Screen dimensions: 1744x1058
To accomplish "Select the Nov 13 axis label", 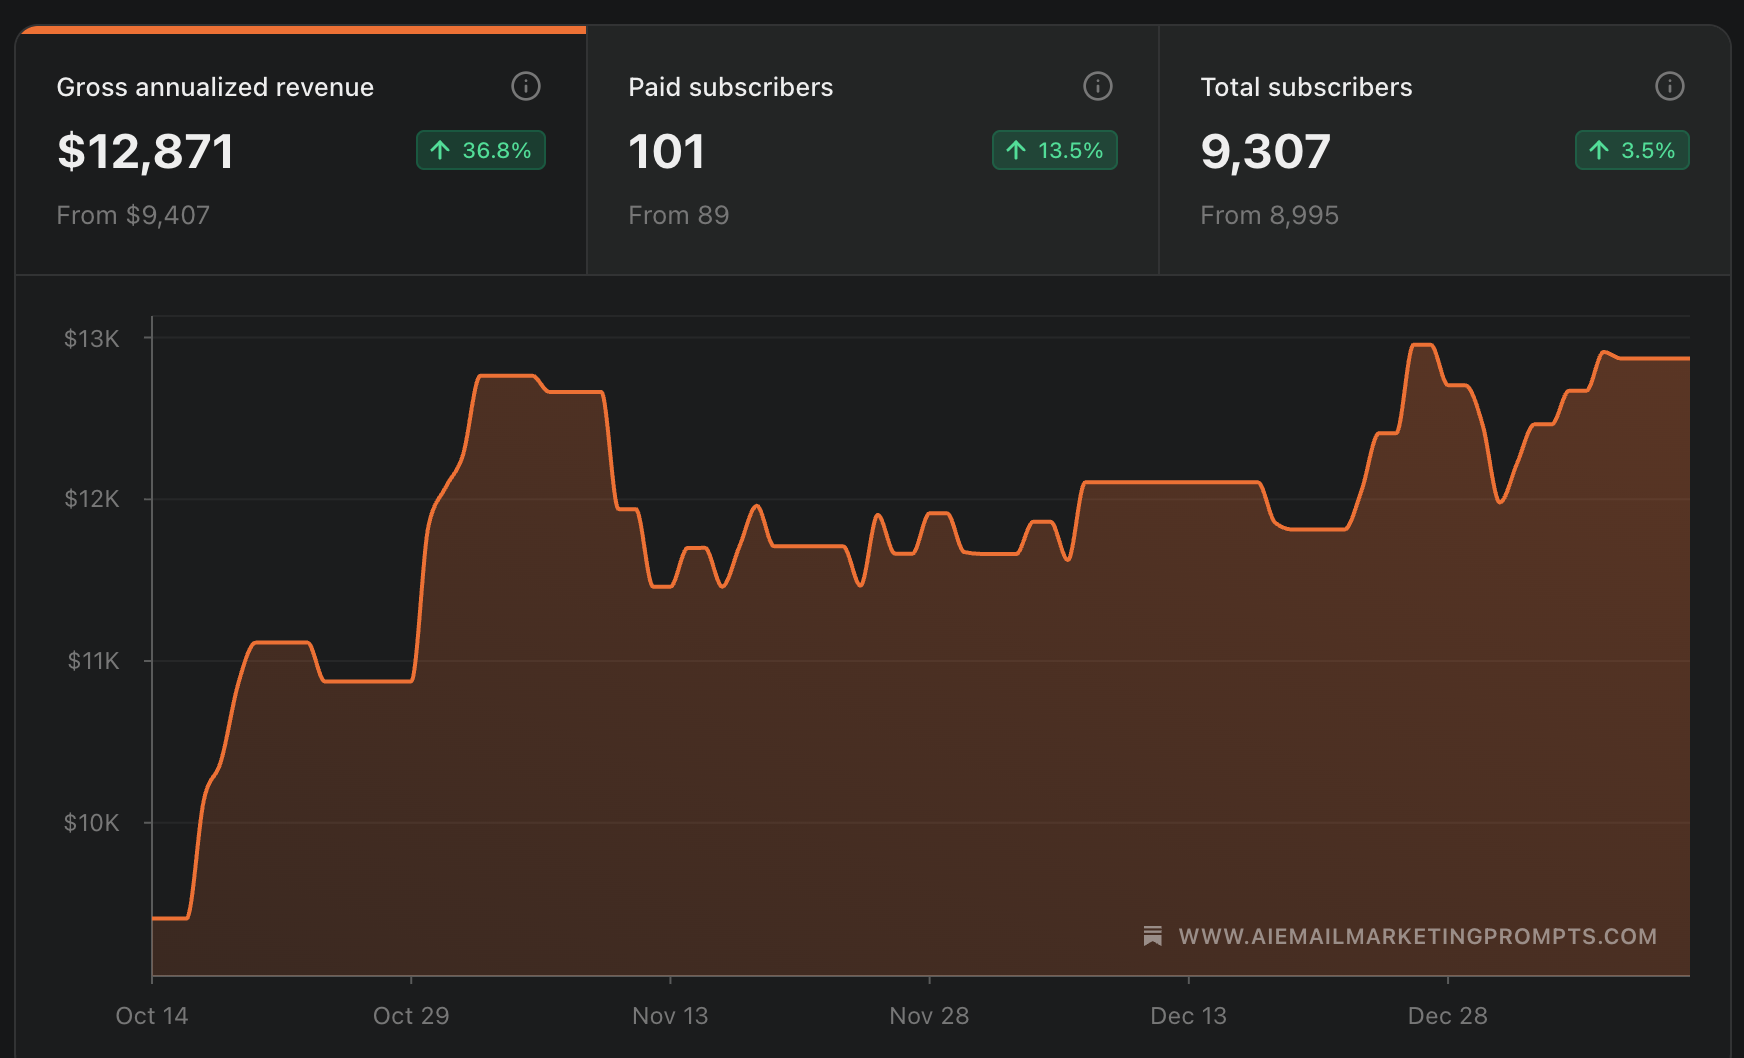I will (x=670, y=1016).
